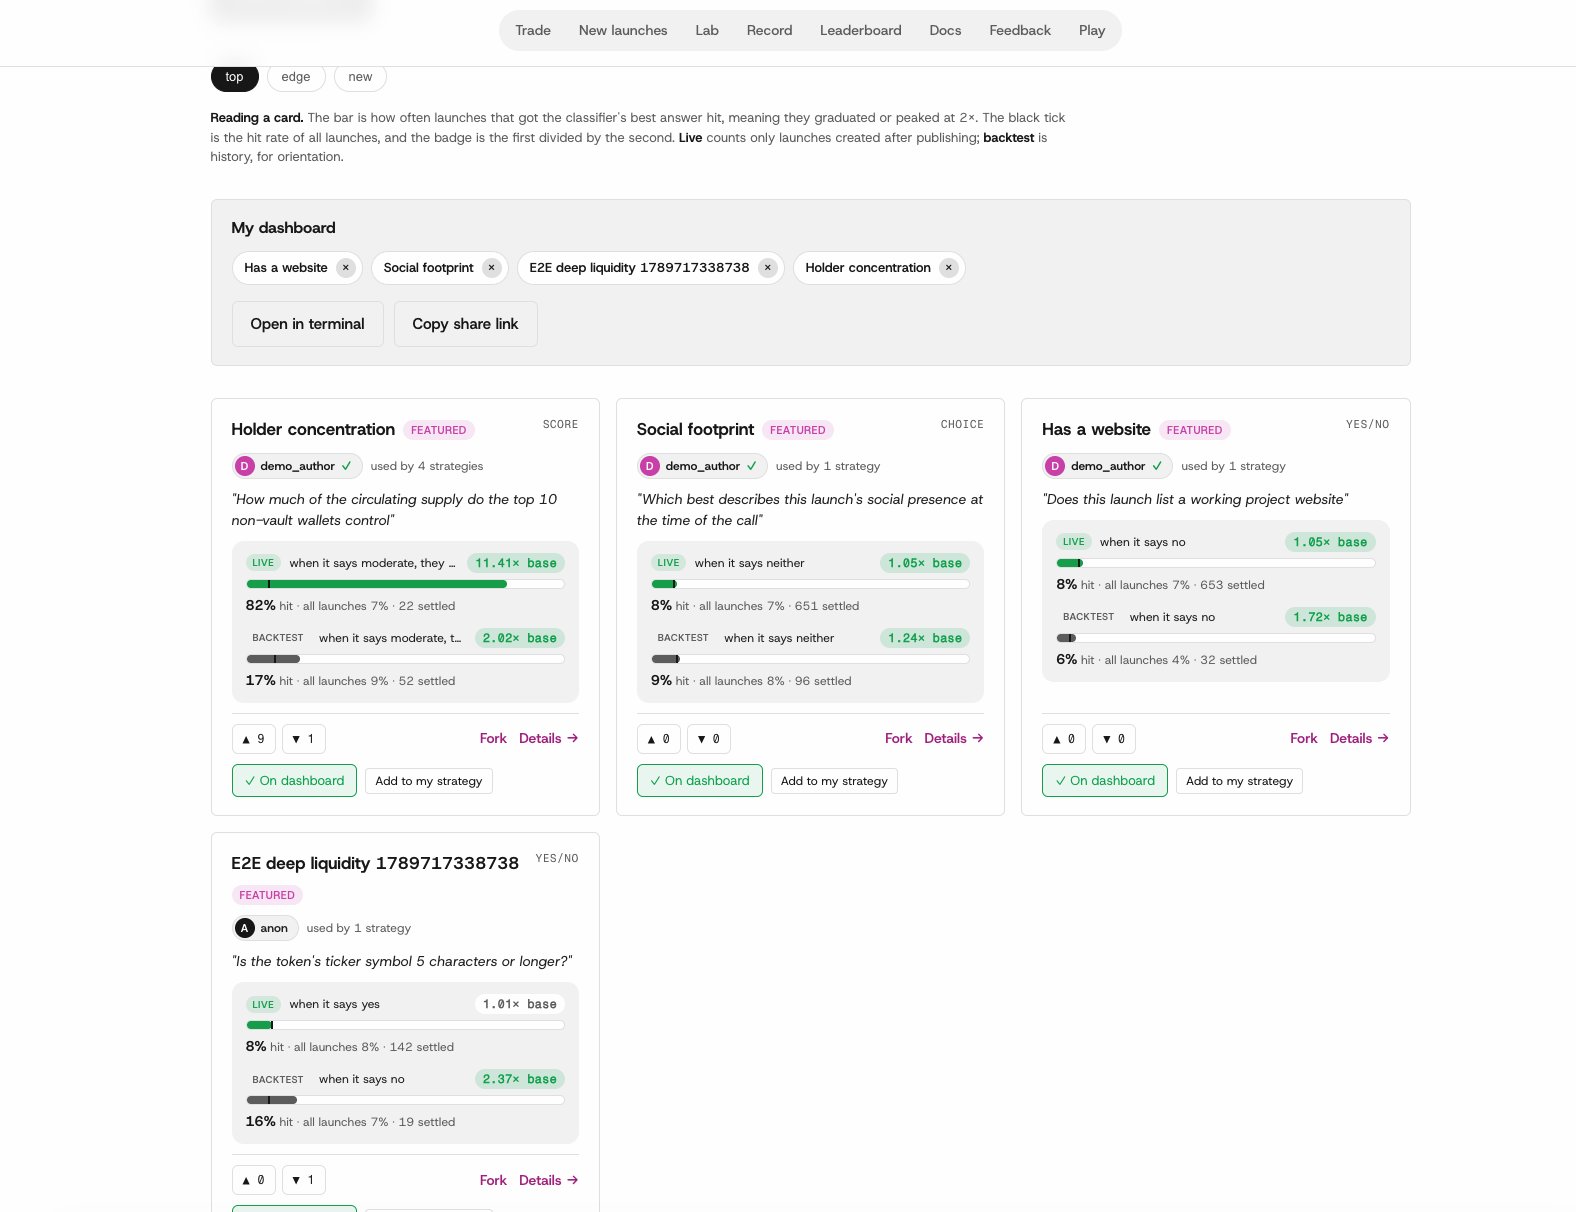The height and width of the screenshot is (1212, 1576).
Task: Add Has a website to my strategy
Action: tap(1239, 781)
